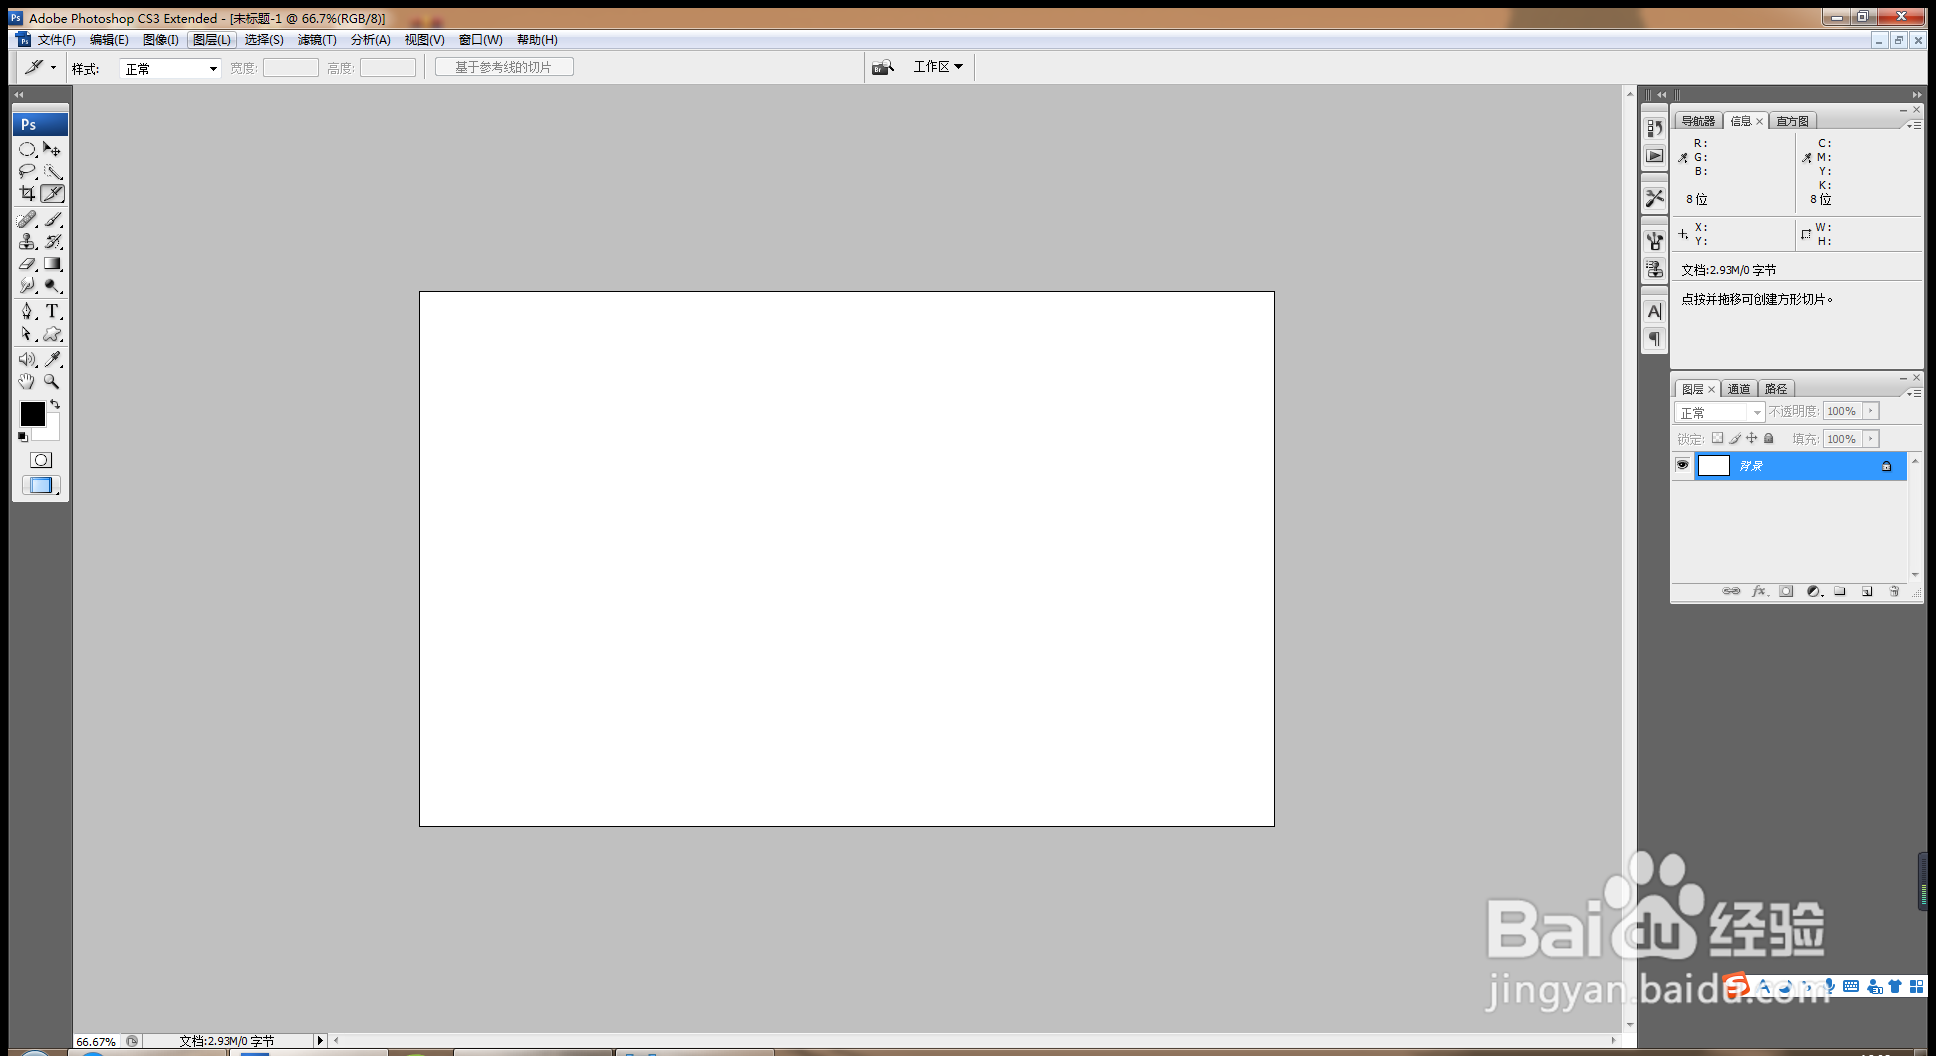Switch to the 直方图 tab

tap(1792, 121)
